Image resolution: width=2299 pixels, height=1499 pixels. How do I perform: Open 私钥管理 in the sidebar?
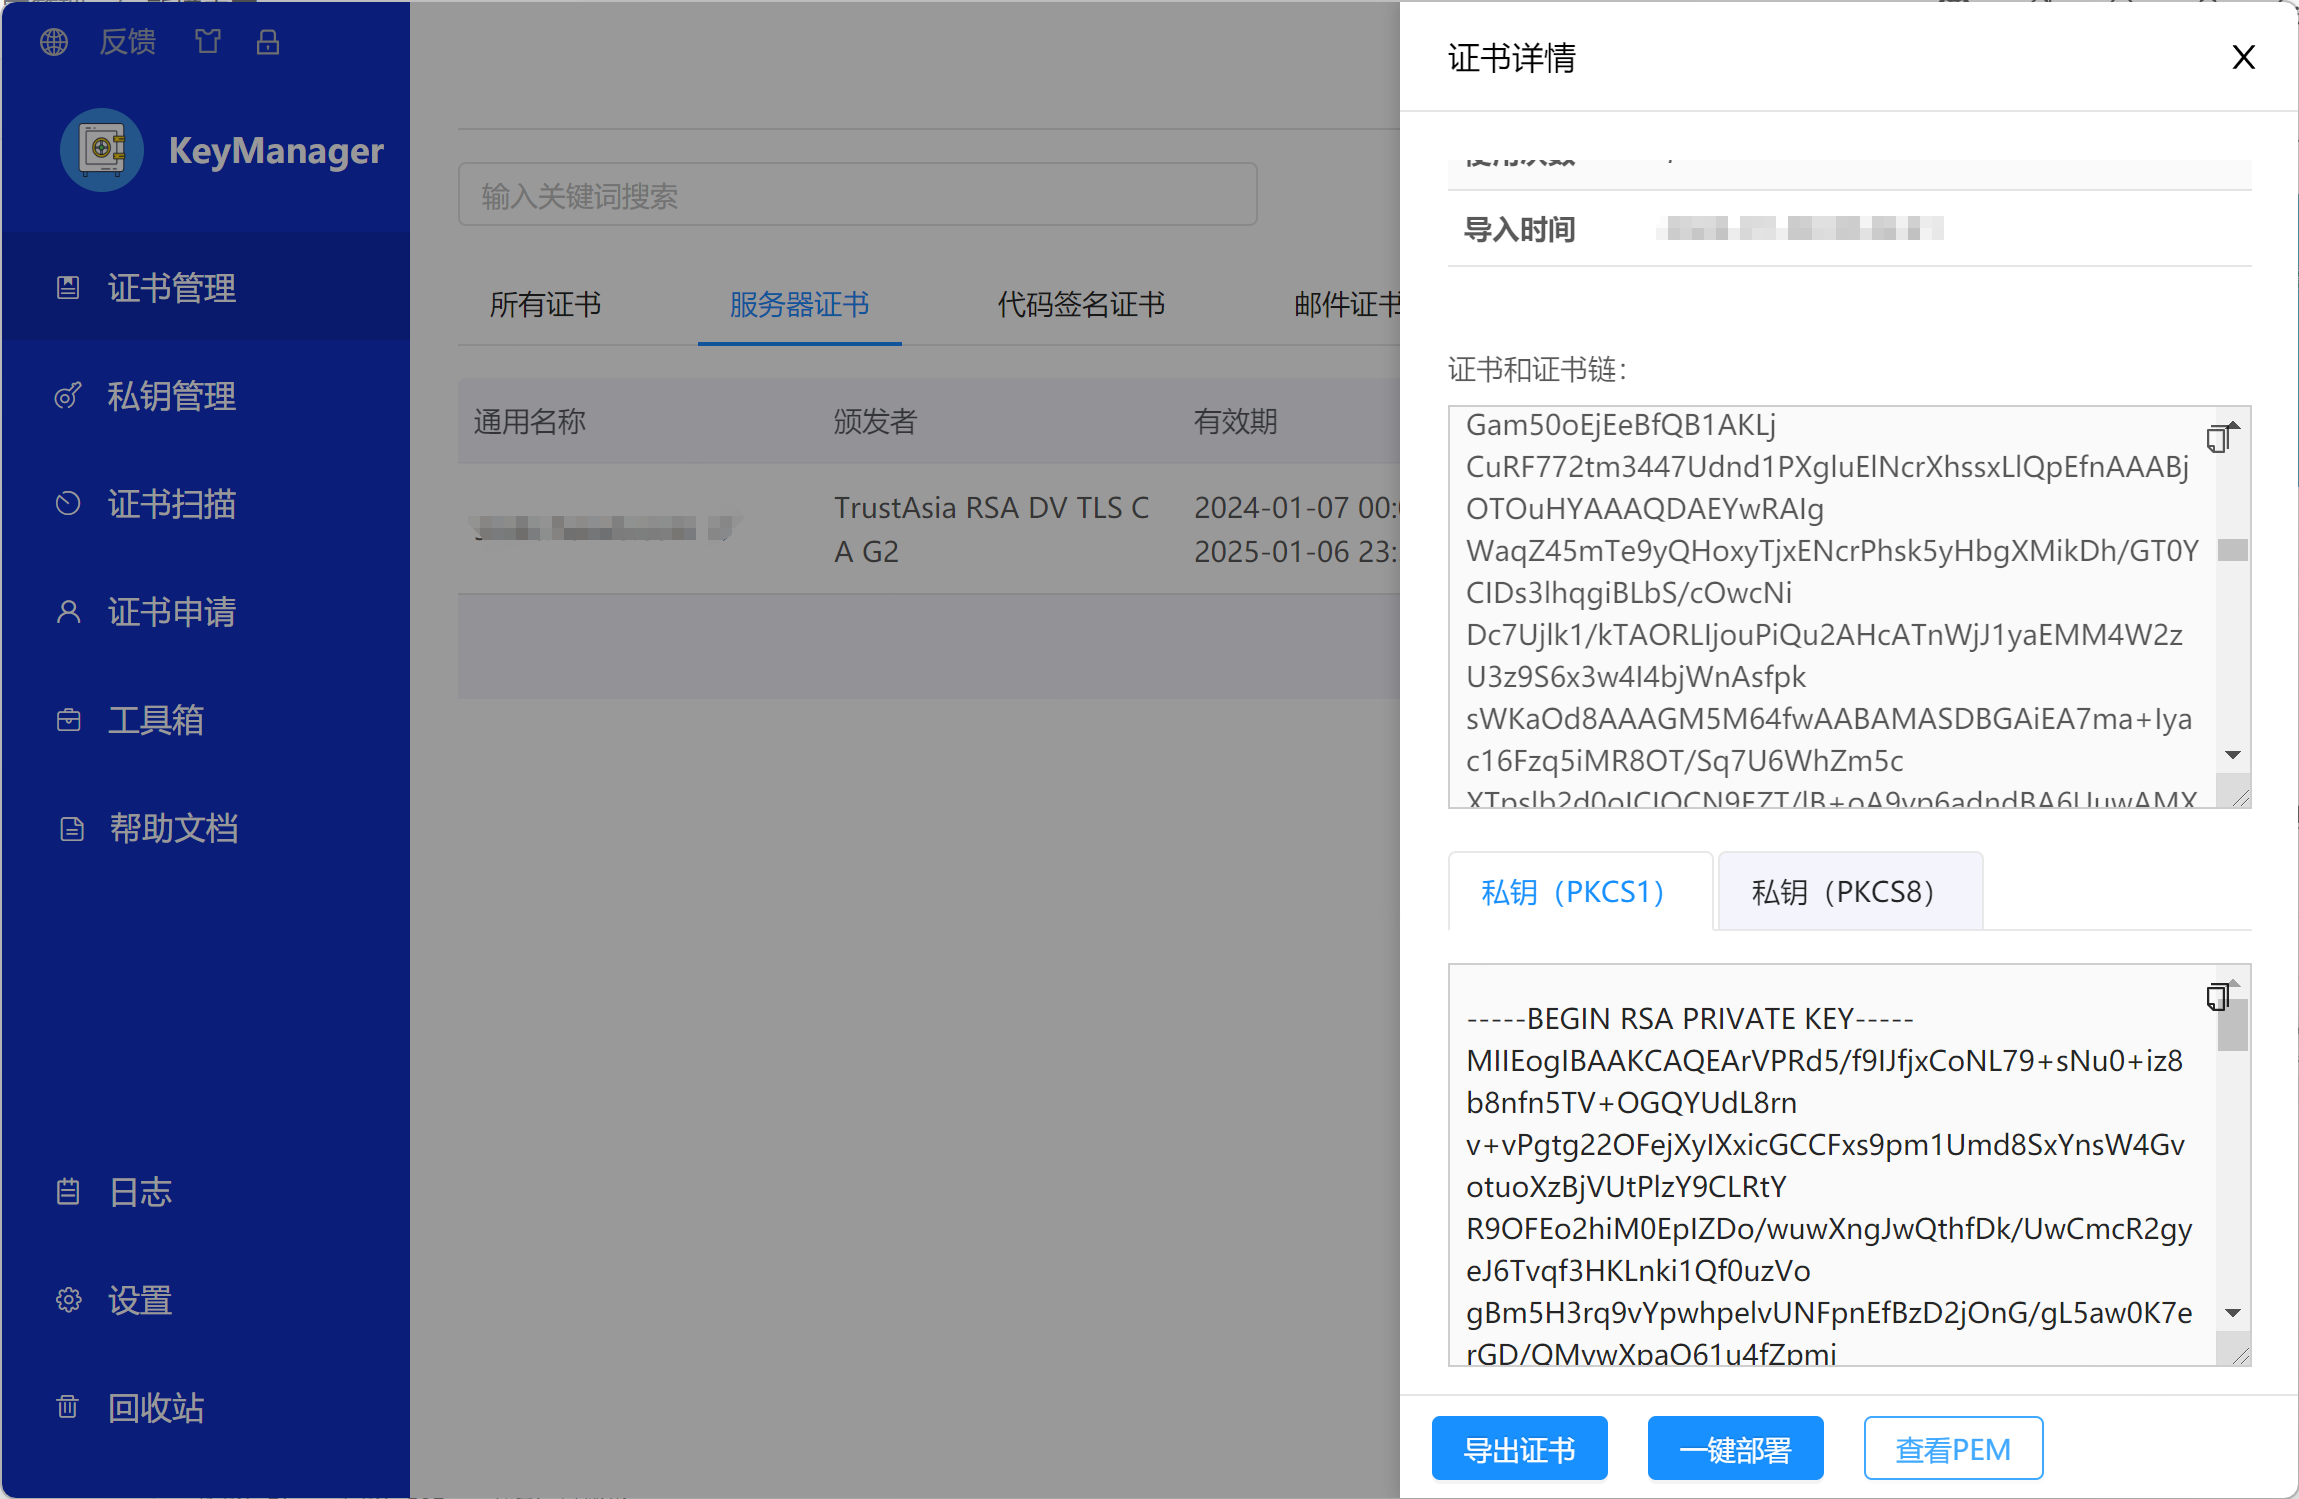(x=172, y=397)
